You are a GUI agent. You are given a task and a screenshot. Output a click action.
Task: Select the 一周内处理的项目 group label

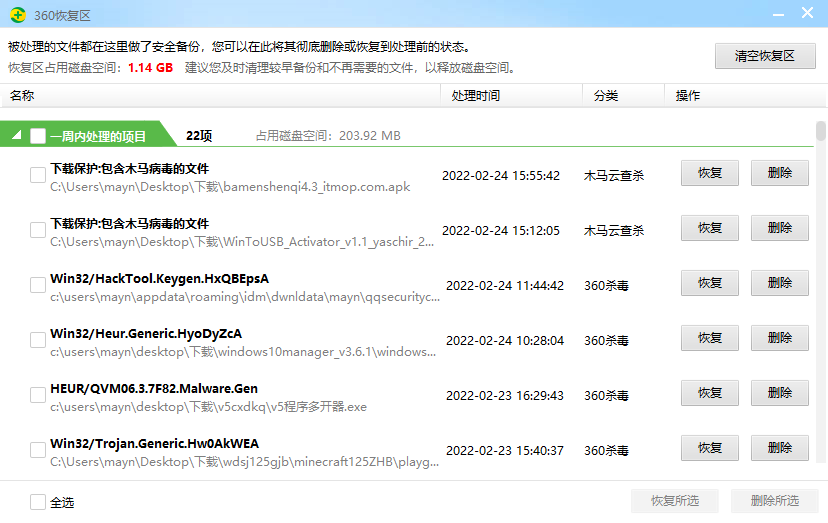pyautogui.click(x=98, y=137)
